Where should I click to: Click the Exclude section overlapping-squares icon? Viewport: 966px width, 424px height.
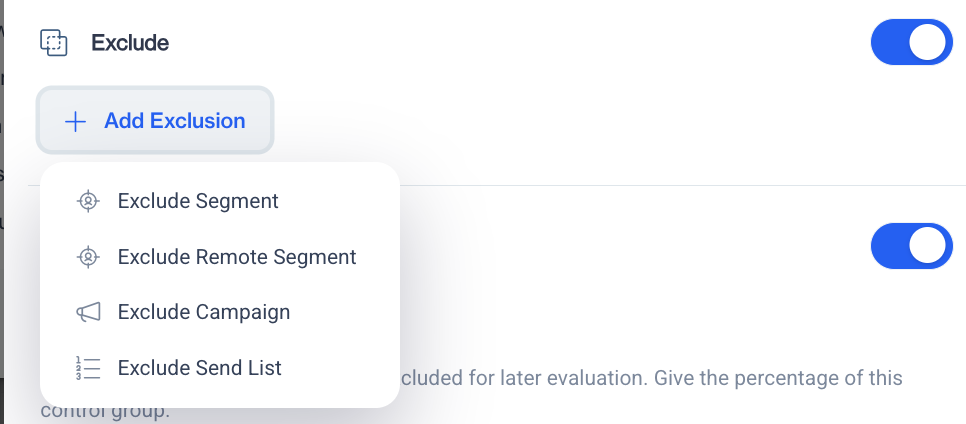coord(53,43)
